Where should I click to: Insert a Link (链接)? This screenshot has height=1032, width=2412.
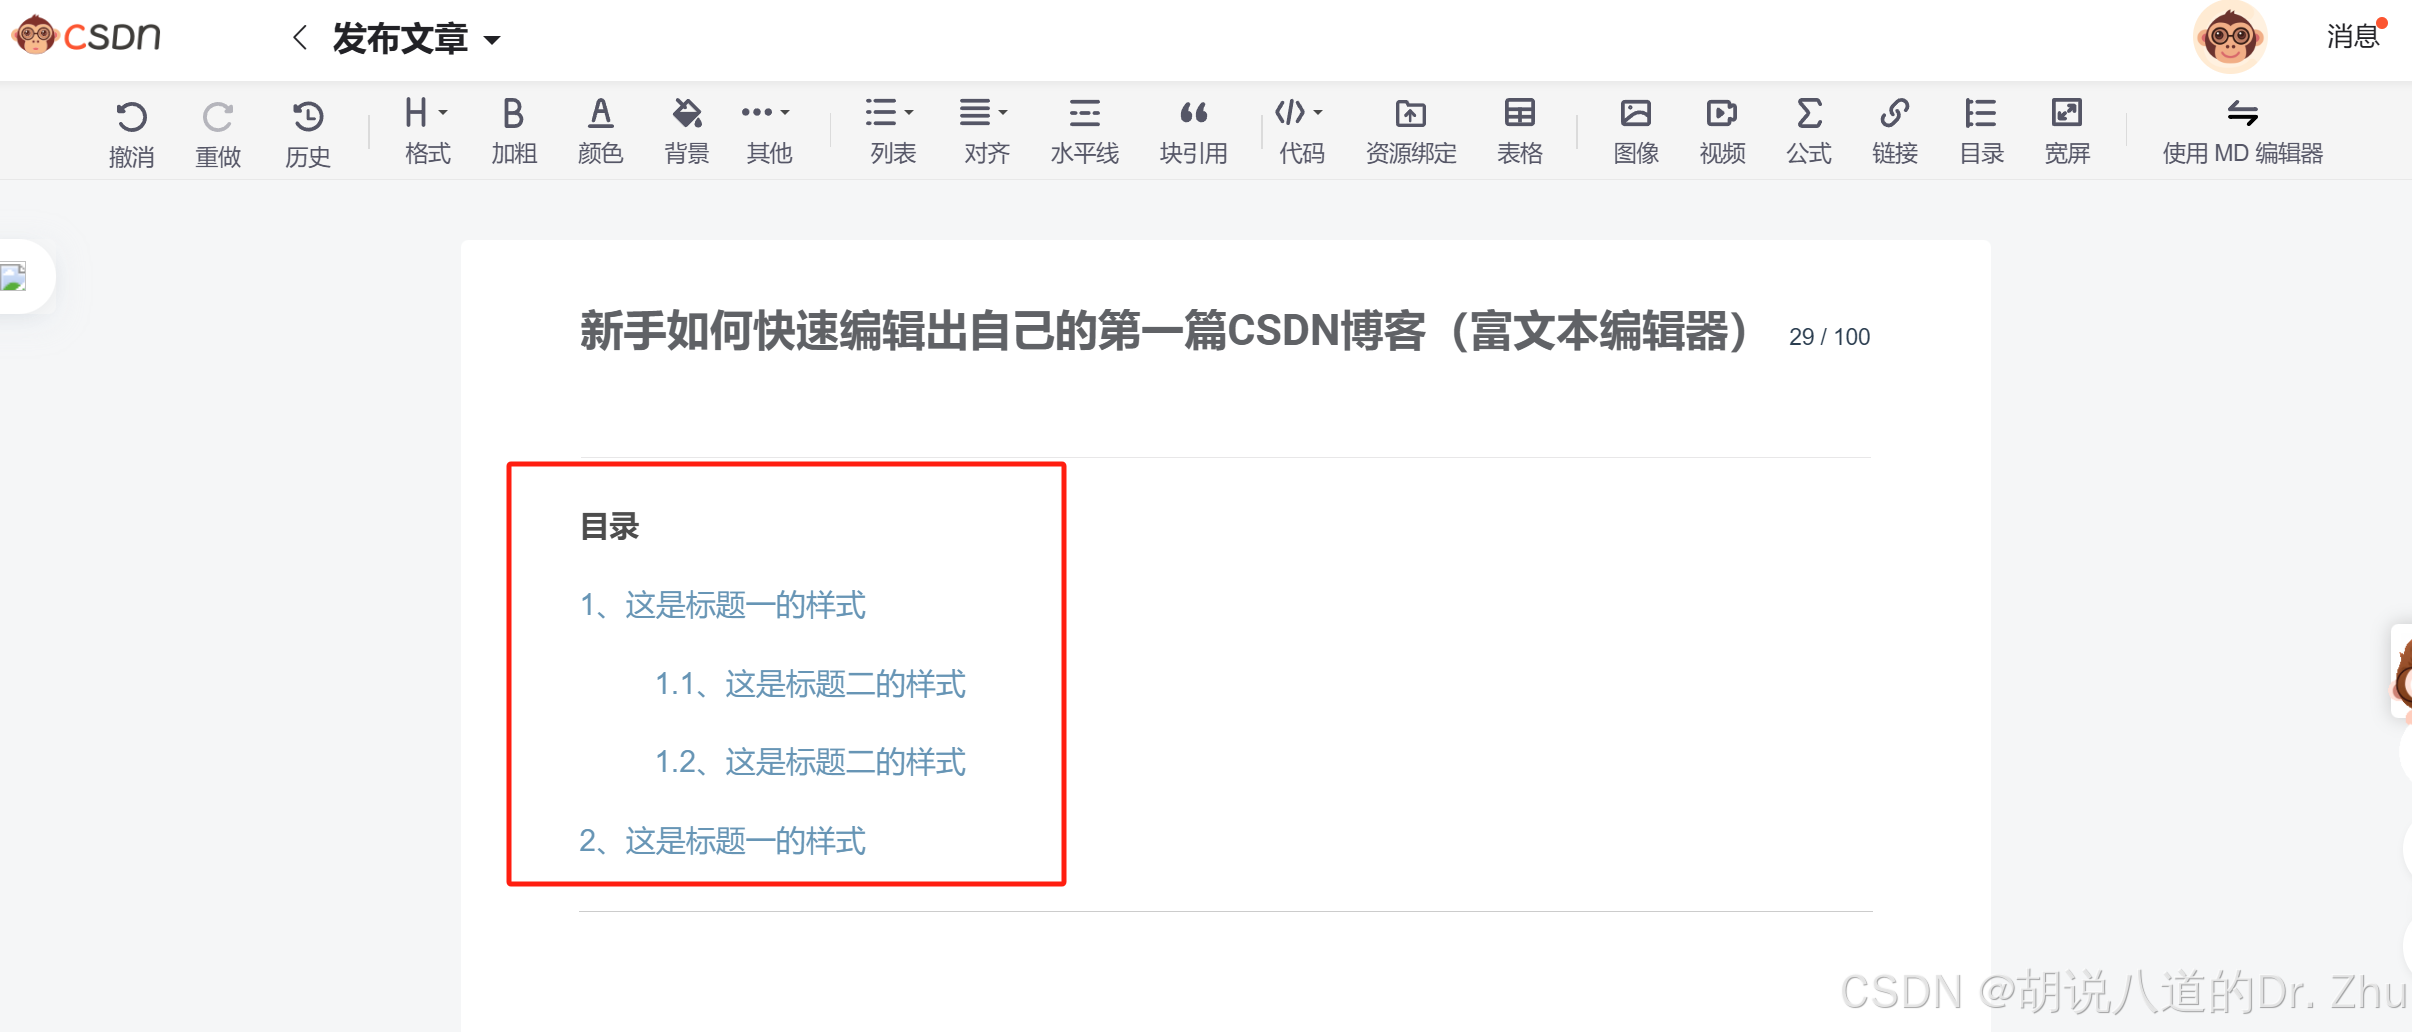pyautogui.click(x=1895, y=131)
